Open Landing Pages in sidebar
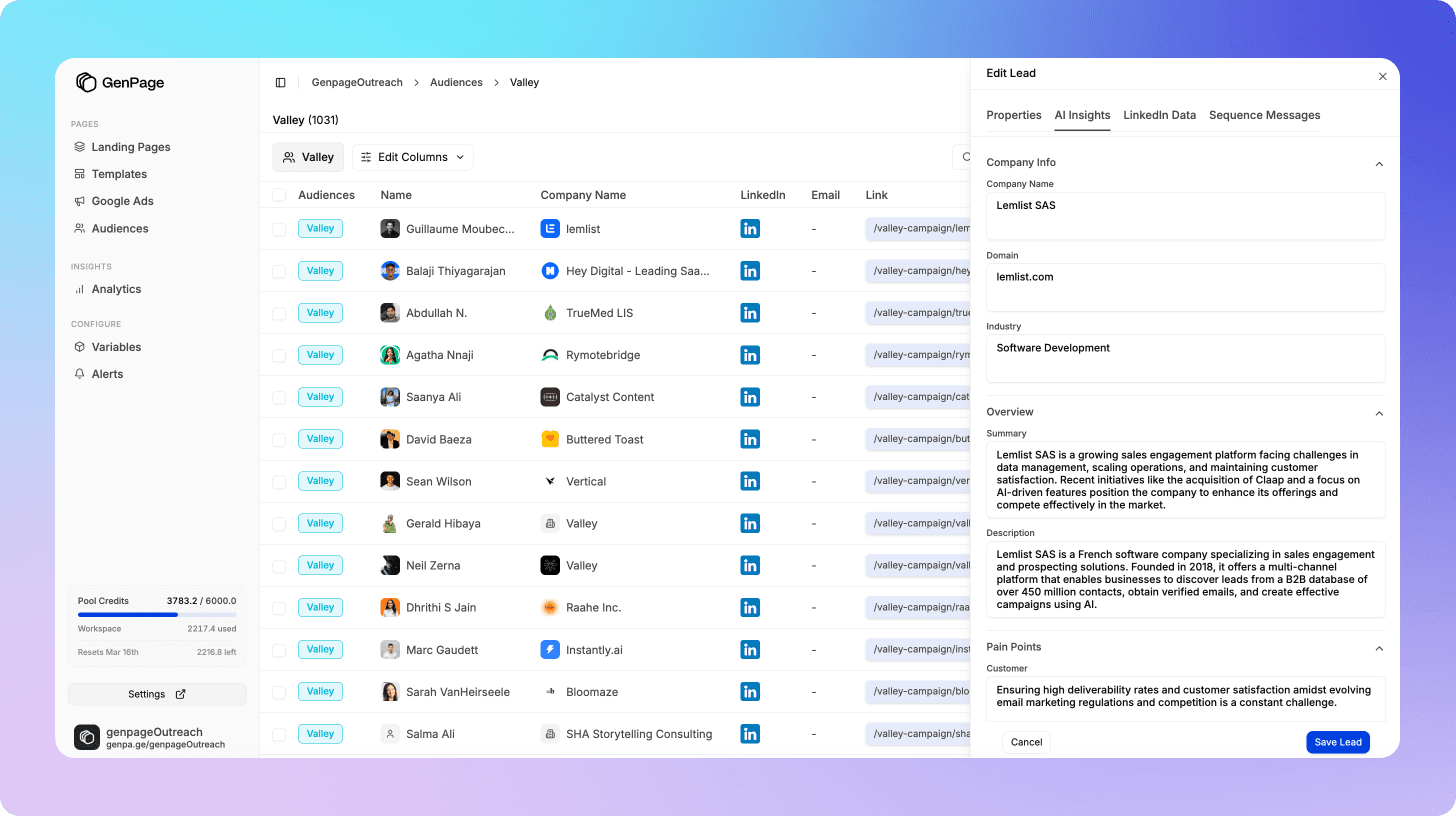Viewport: 1456px width, 816px height. [x=131, y=147]
